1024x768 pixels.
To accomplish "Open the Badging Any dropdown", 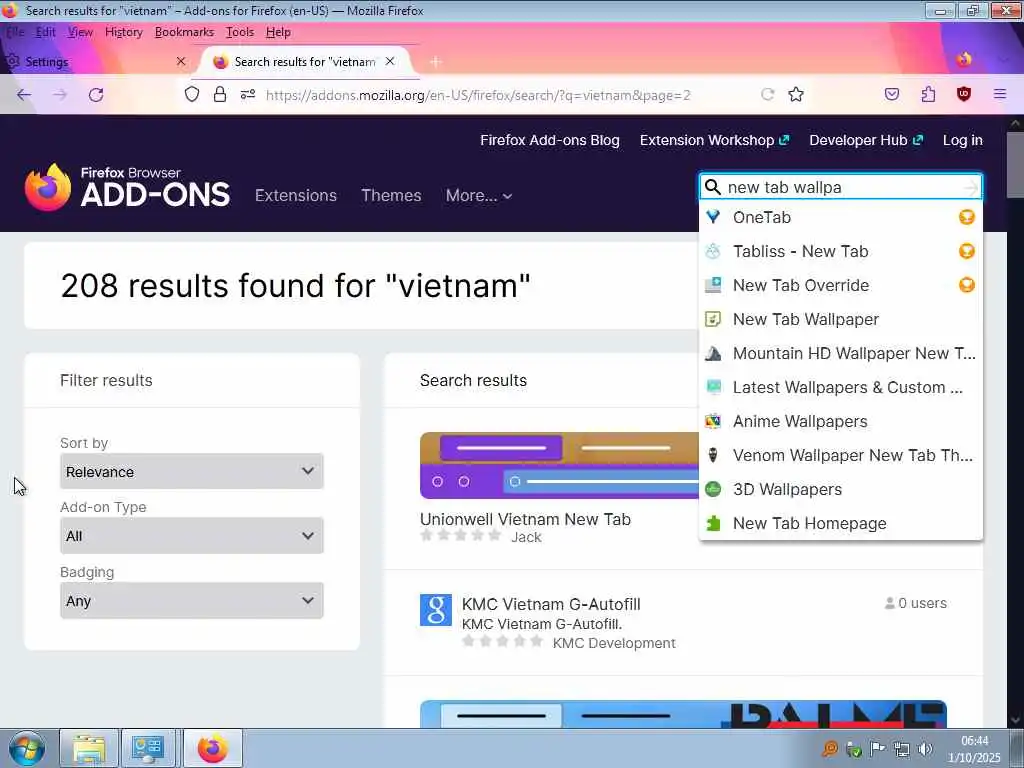I will tap(191, 601).
